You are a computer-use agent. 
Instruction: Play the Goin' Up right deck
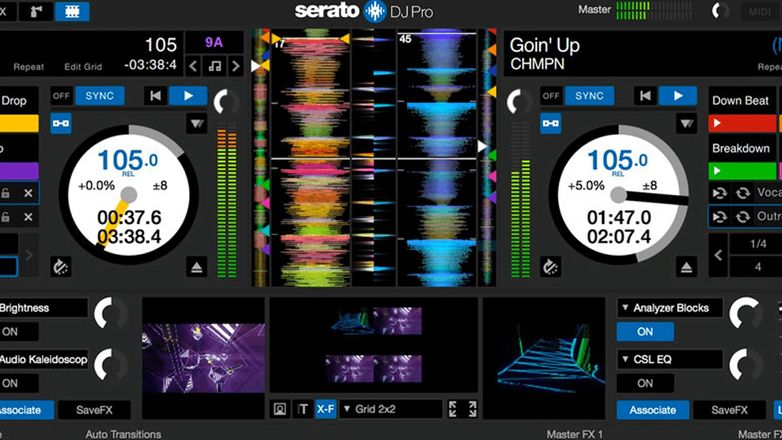tap(678, 96)
